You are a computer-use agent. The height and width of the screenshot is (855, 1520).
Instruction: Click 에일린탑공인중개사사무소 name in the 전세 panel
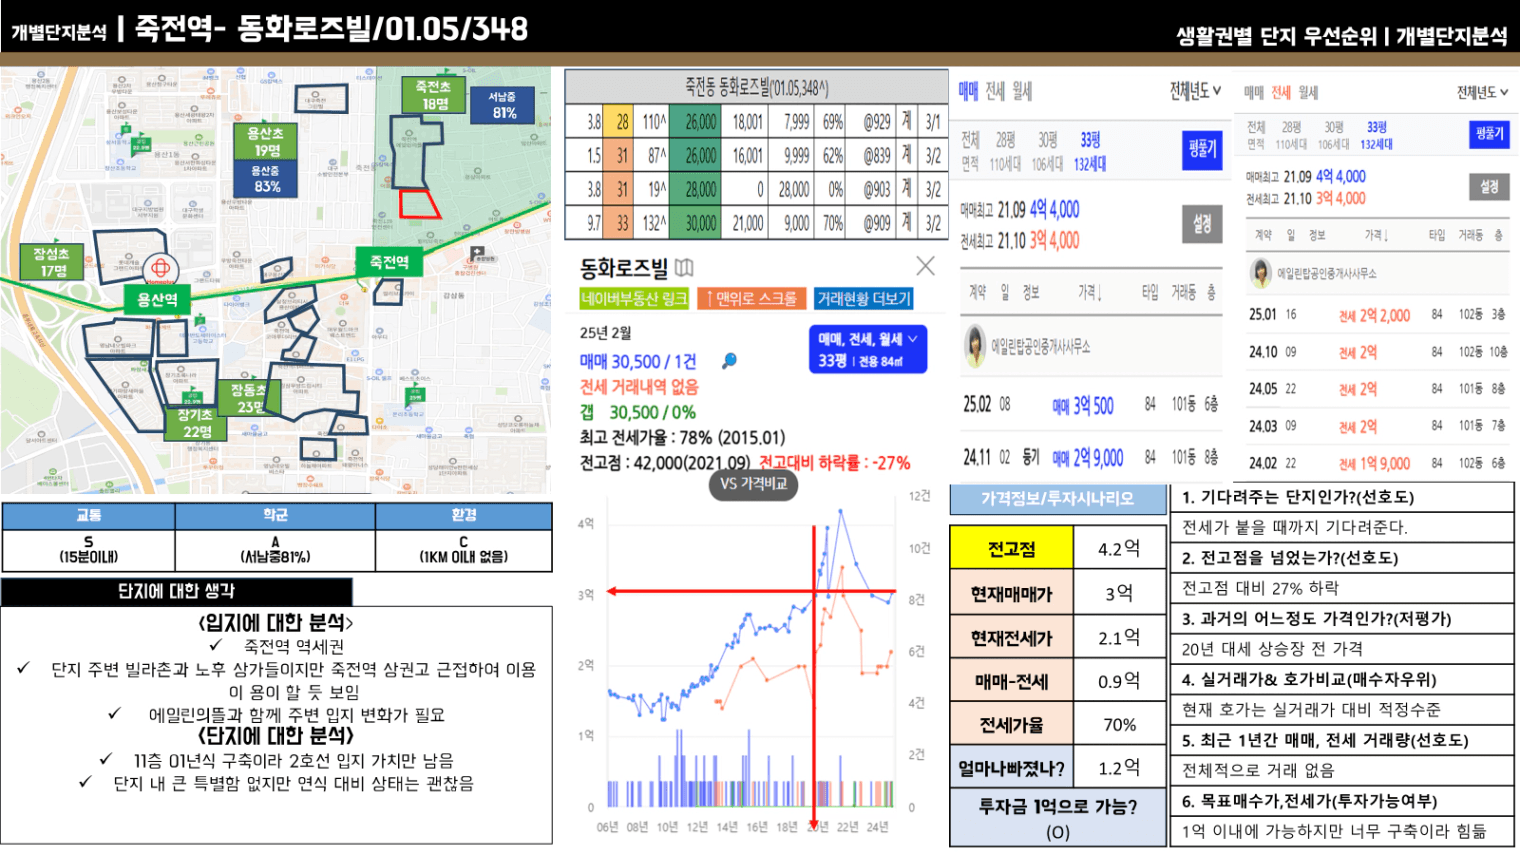point(1327,272)
